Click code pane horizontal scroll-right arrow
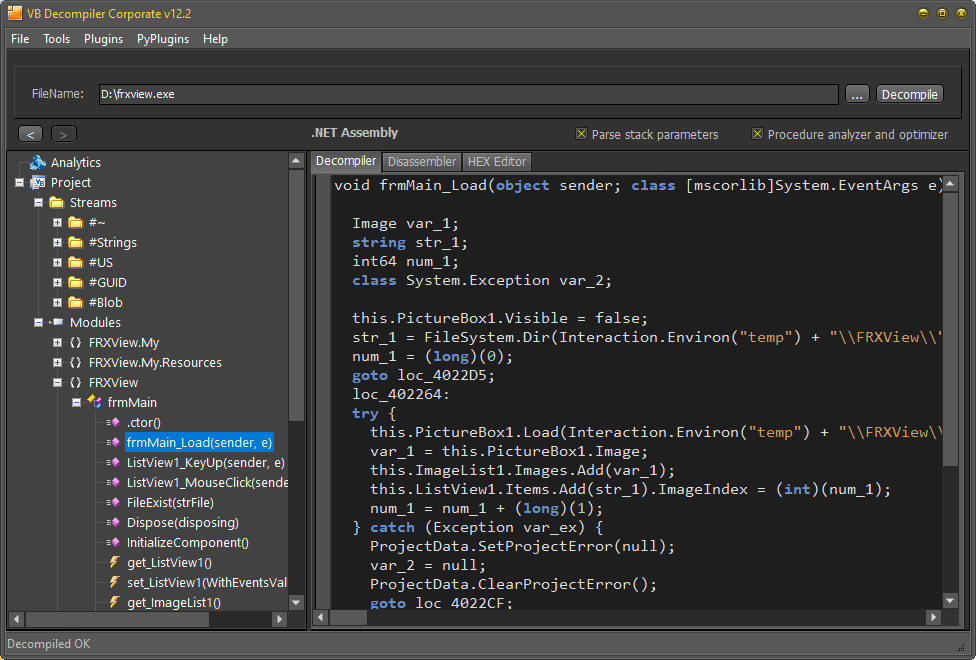This screenshot has height=660, width=976. [932, 617]
